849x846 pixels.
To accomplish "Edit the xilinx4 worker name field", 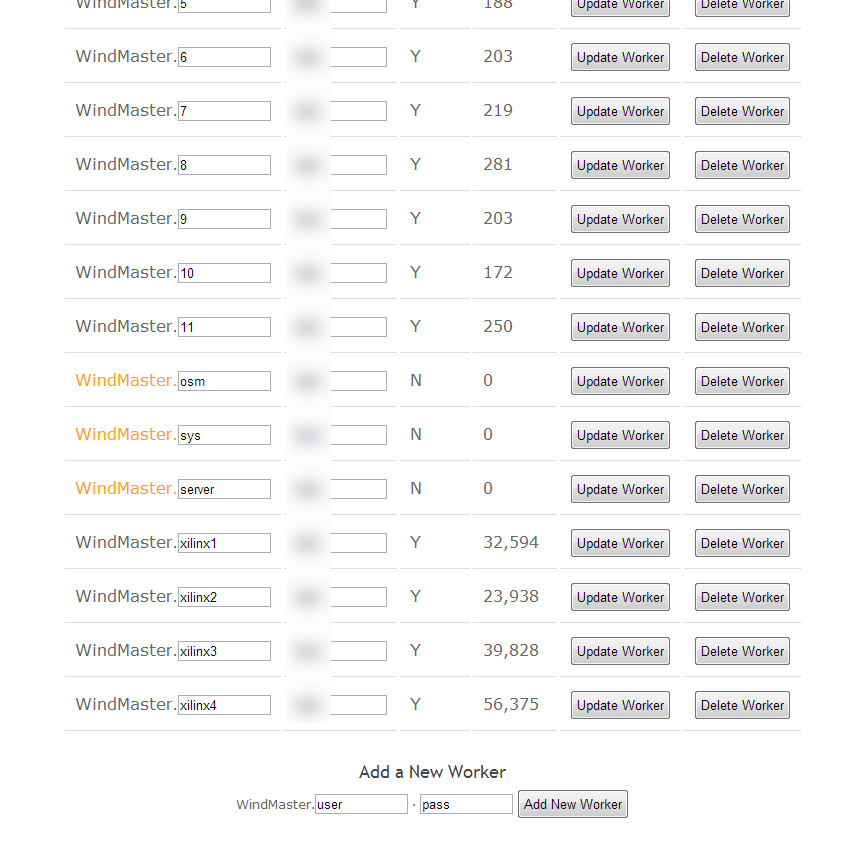I will (x=224, y=705).
